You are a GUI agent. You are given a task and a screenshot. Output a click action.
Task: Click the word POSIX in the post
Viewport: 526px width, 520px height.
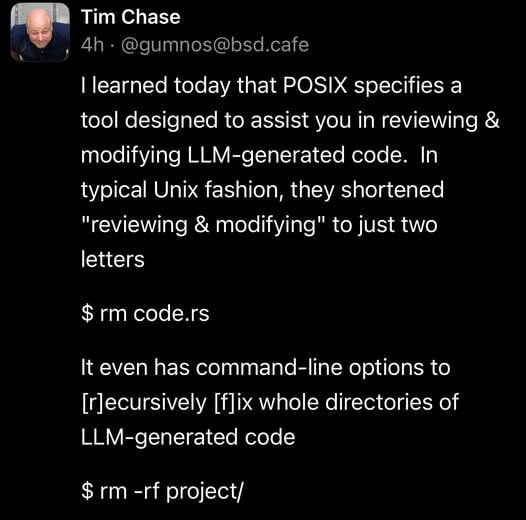click(315, 85)
